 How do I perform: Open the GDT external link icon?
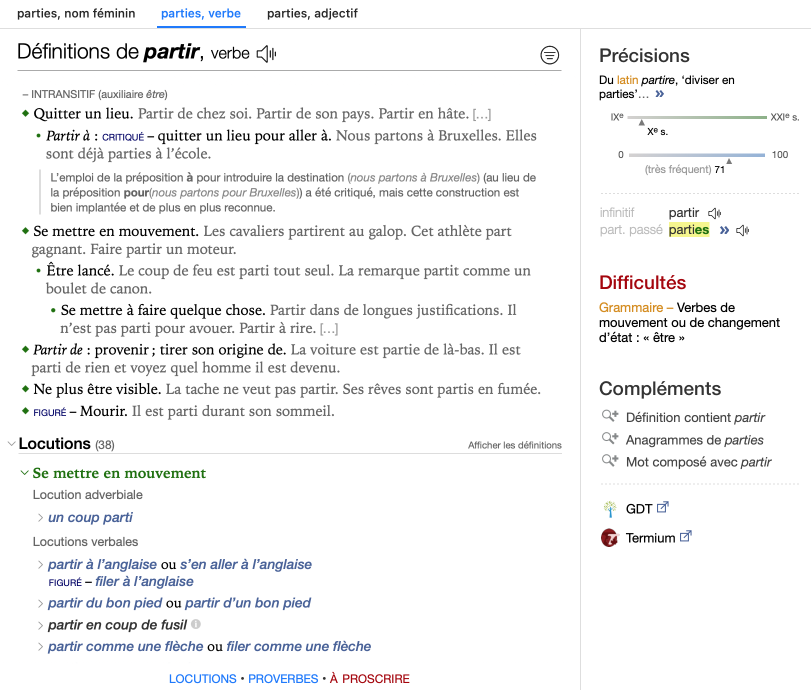pyautogui.click(x=661, y=508)
